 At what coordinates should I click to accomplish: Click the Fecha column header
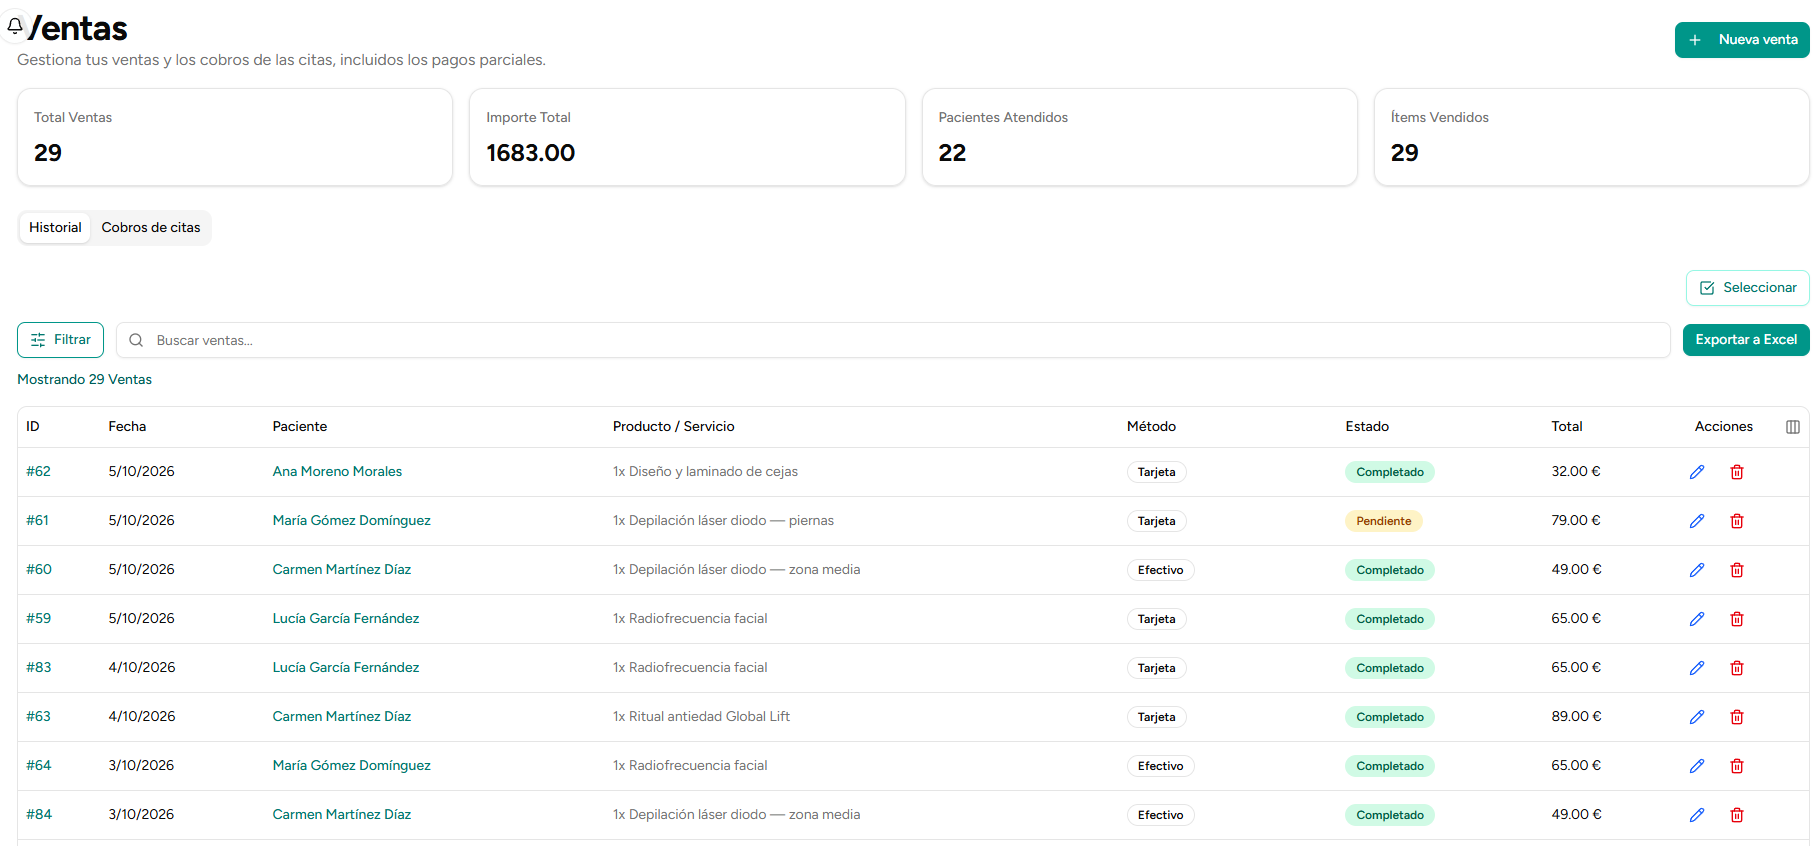tap(127, 427)
